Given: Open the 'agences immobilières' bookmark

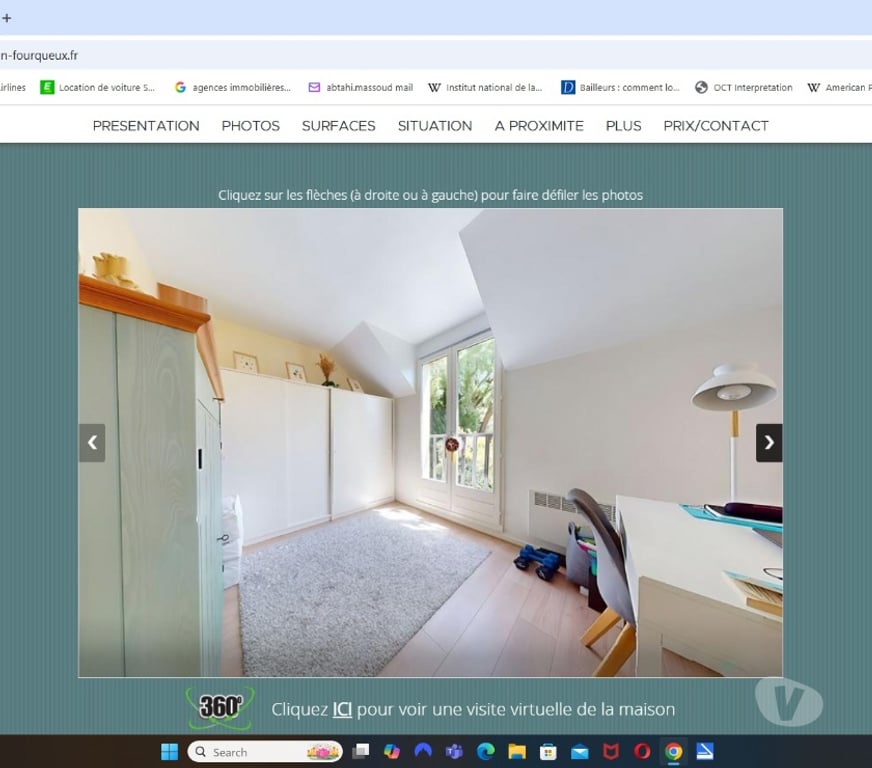Looking at the screenshot, I should click(x=233, y=88).
